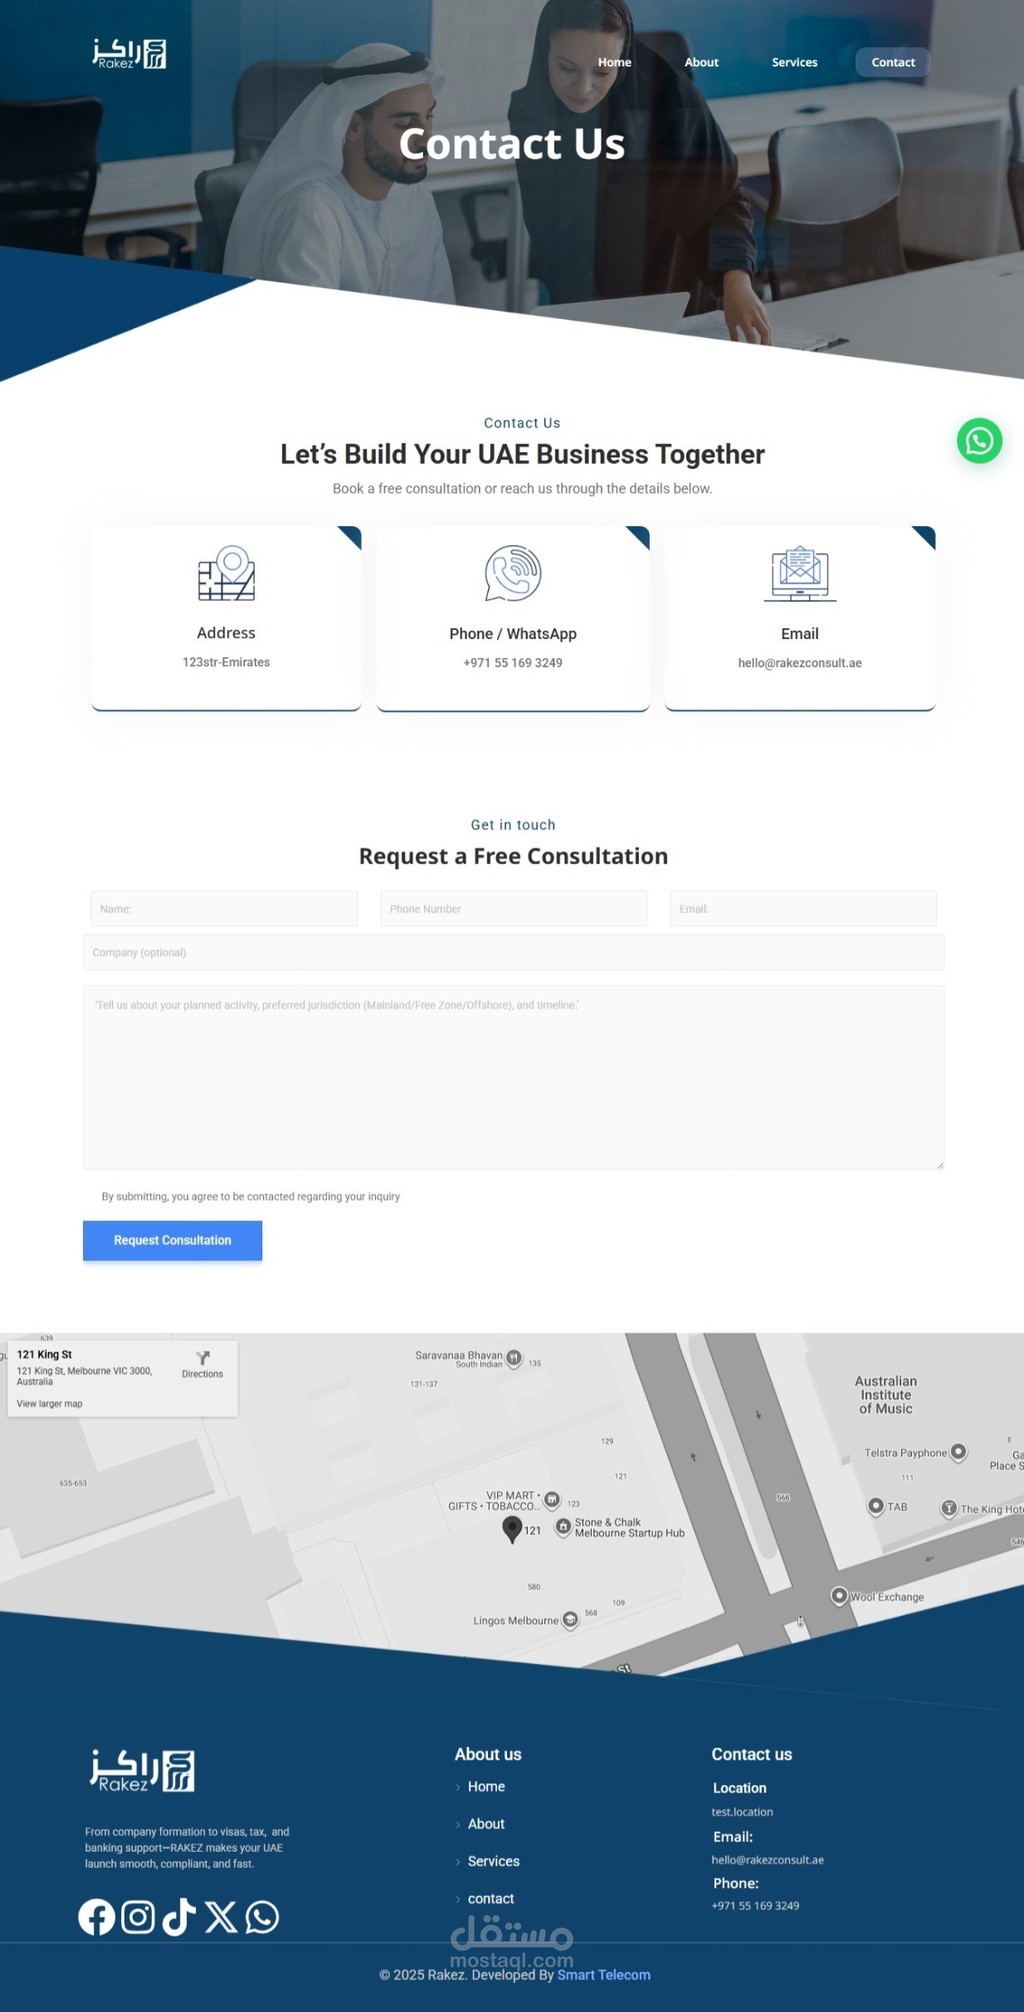Image resolution: width=1024 pixels, height=2012 pixels.
Task: Click the Saravanaa Bhavan restaurant marker
Action: pyautogui.click(x=514, y=1358)
